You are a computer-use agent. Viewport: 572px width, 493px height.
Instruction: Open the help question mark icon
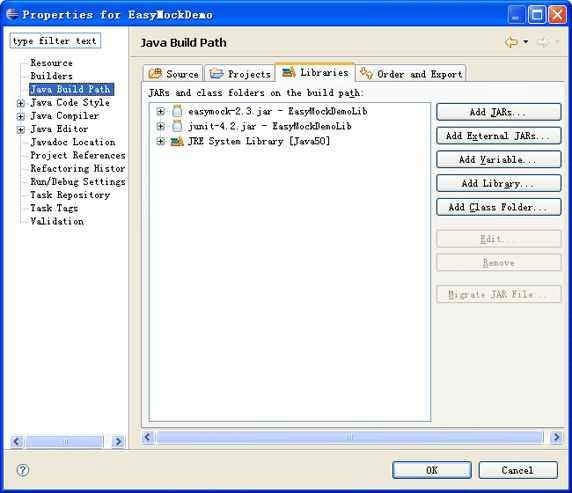click(23, 470)
